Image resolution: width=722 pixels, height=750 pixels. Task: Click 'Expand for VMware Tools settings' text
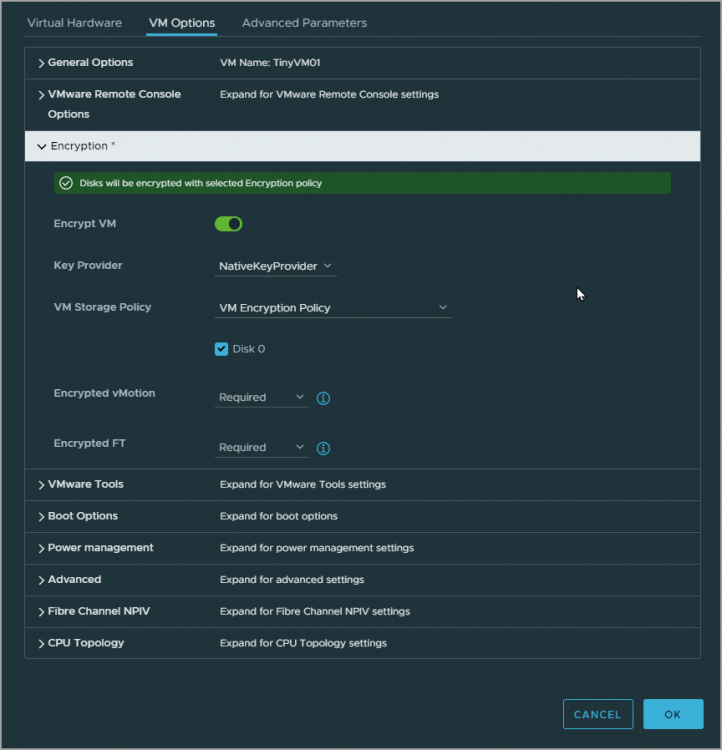tap(303, 485)
